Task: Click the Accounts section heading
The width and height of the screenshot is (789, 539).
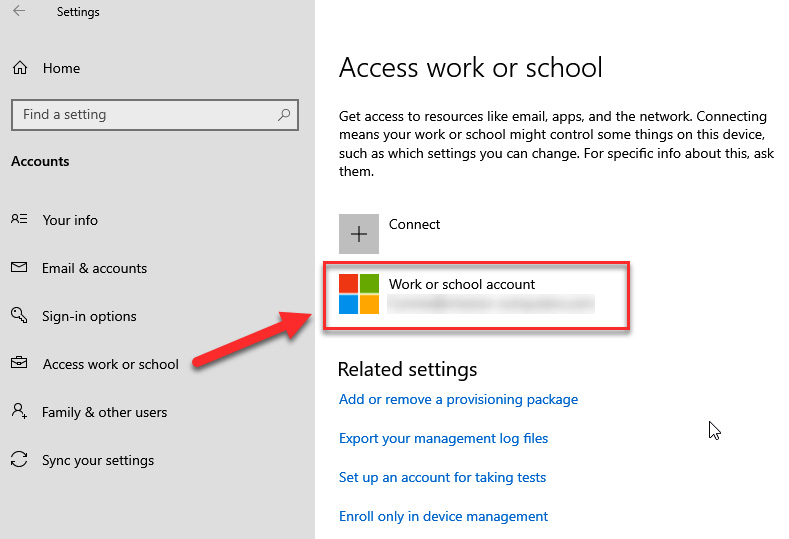Action: coord(40,162)
